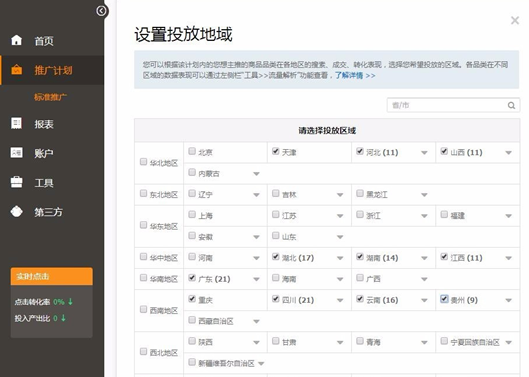Expand the 广东 (21) dropdown arrow
This screenshot has height=377, width=529.
(x=256, y=279)
